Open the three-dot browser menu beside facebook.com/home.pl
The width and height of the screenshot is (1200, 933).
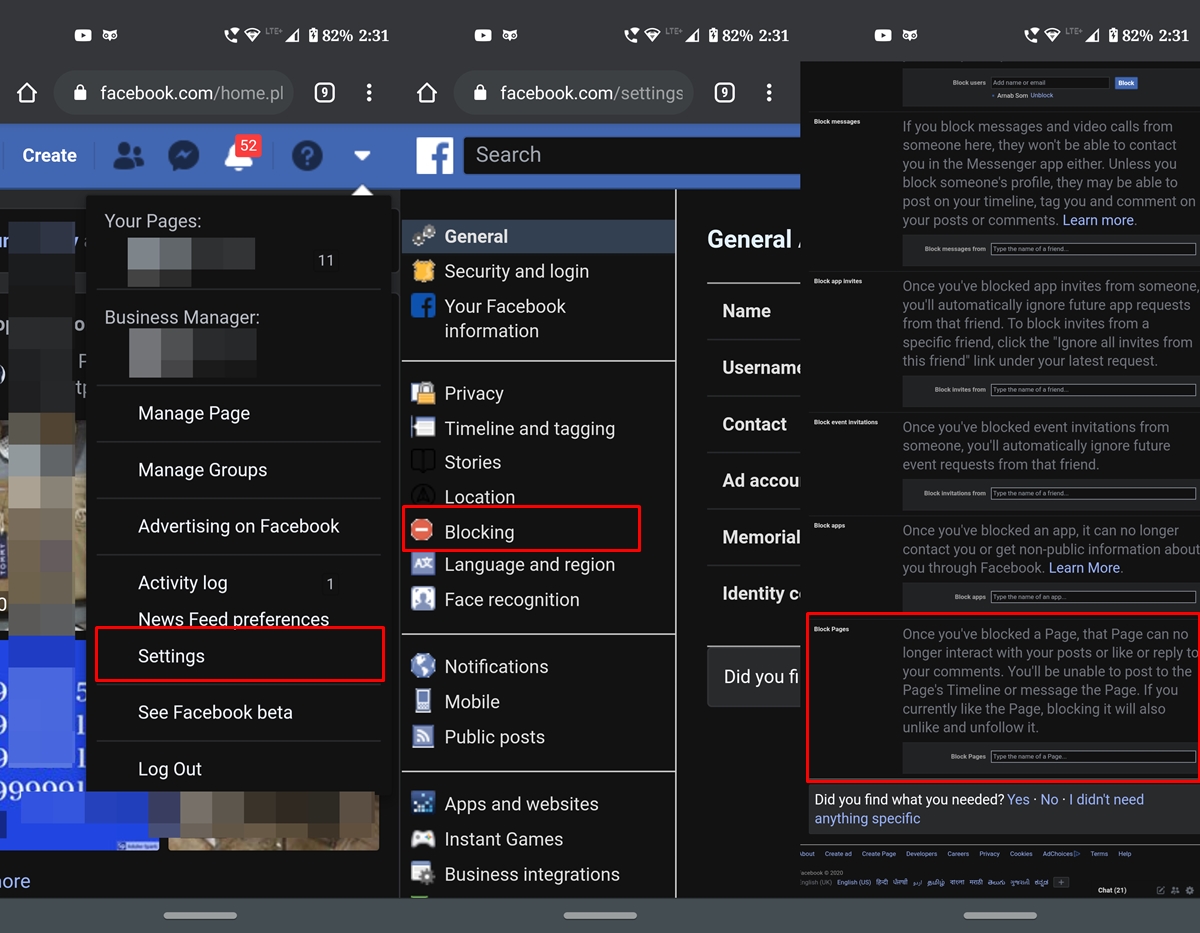tap(369, 93)
